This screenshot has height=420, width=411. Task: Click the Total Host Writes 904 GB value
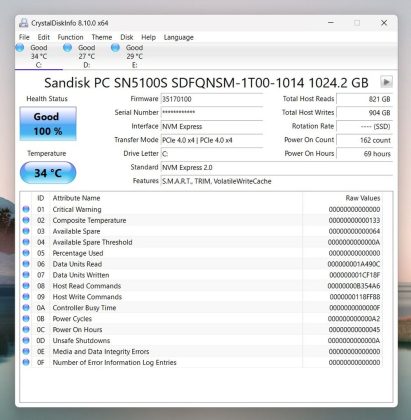pyautogui.click(x=364, y=113)
